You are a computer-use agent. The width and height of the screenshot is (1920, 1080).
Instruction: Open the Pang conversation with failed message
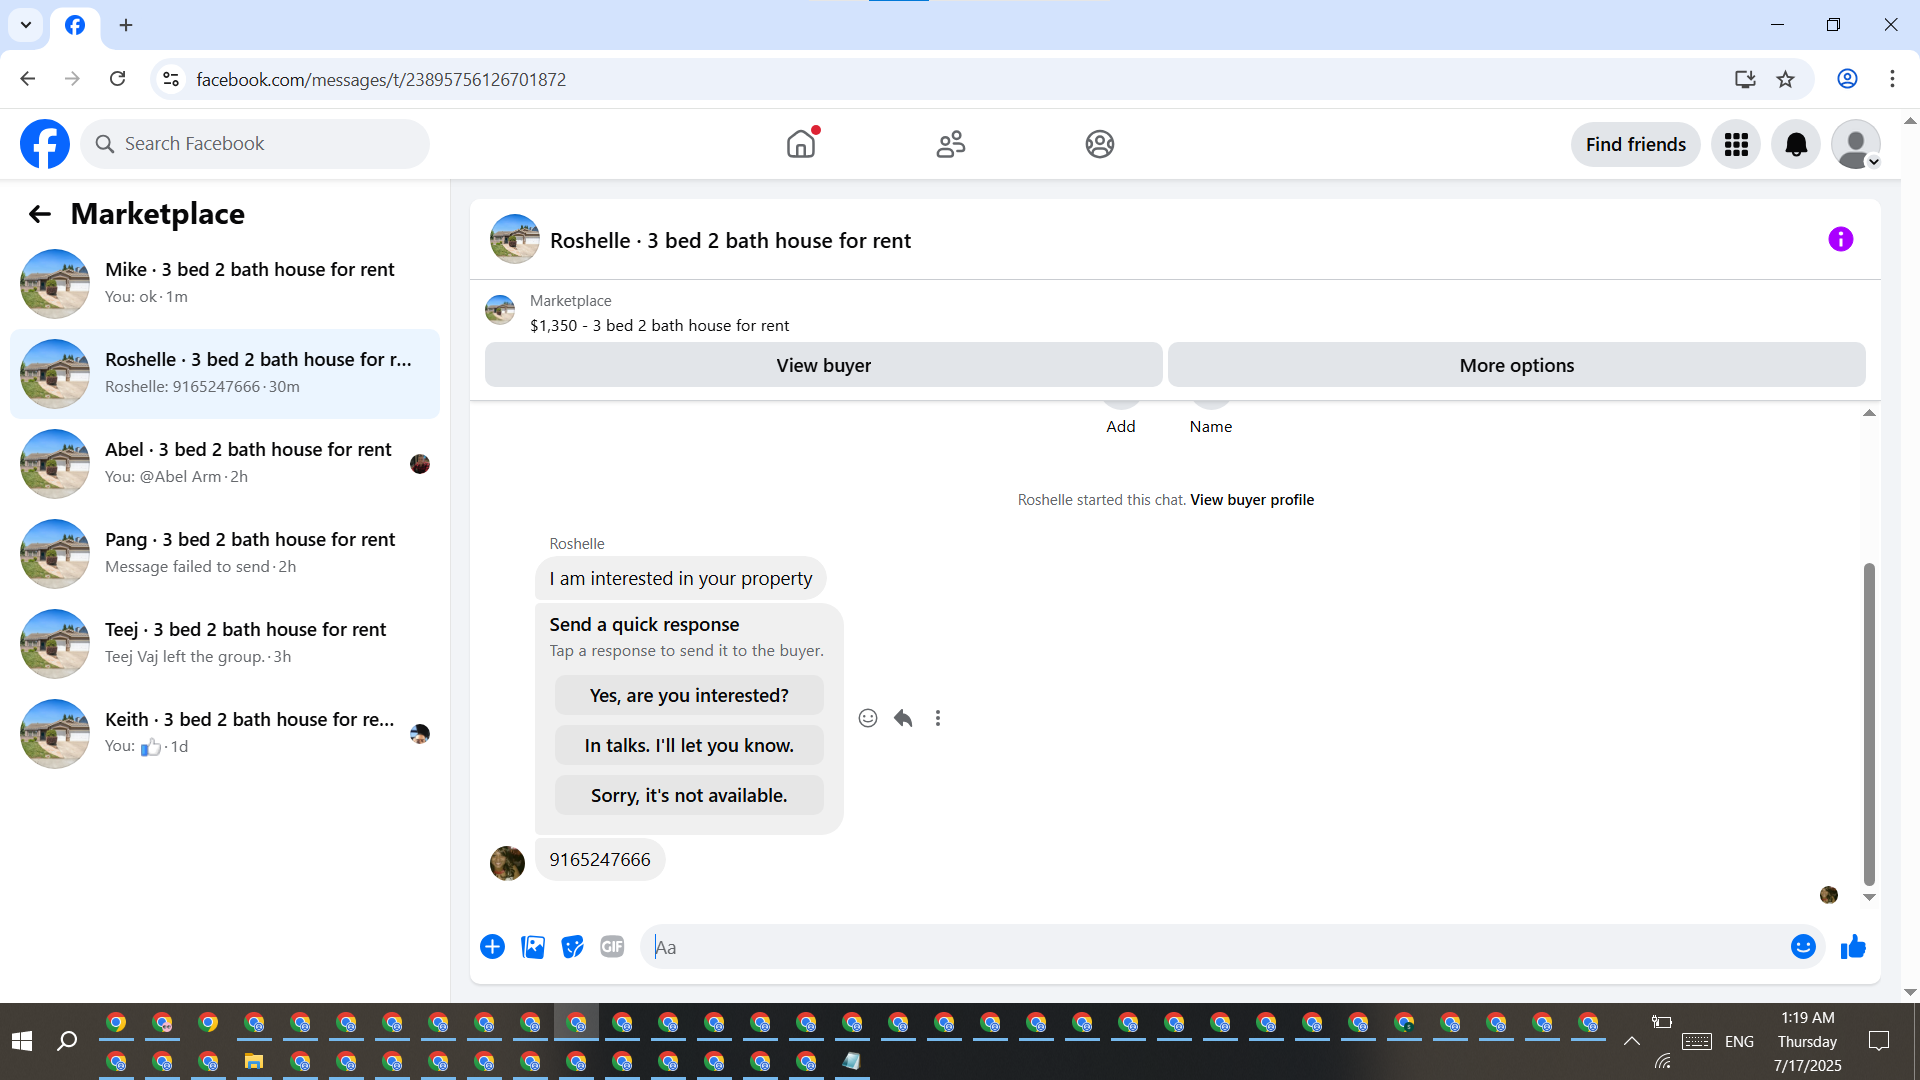click(x=225, y=553)
